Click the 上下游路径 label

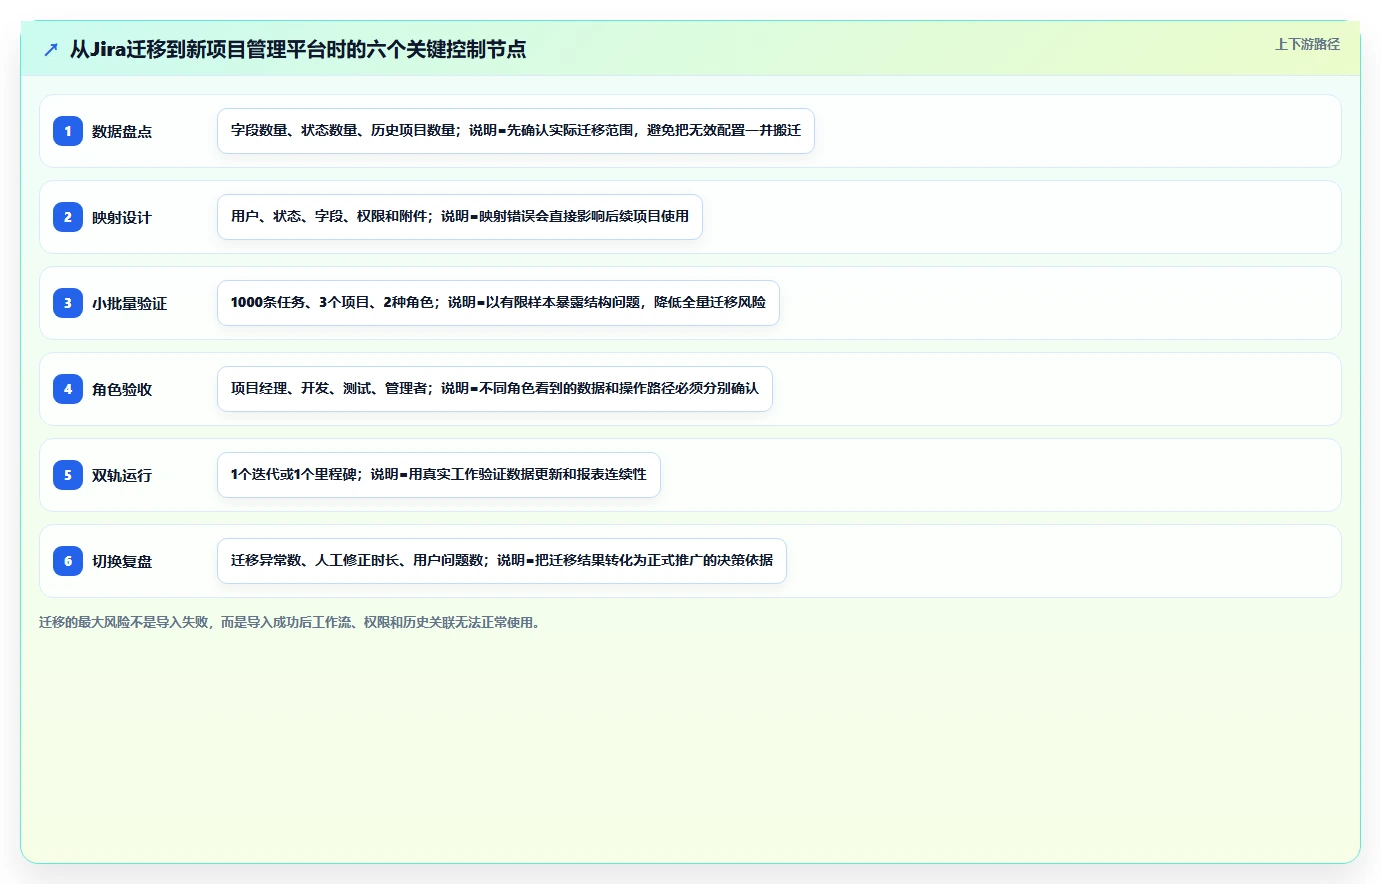coord(1307,44)
